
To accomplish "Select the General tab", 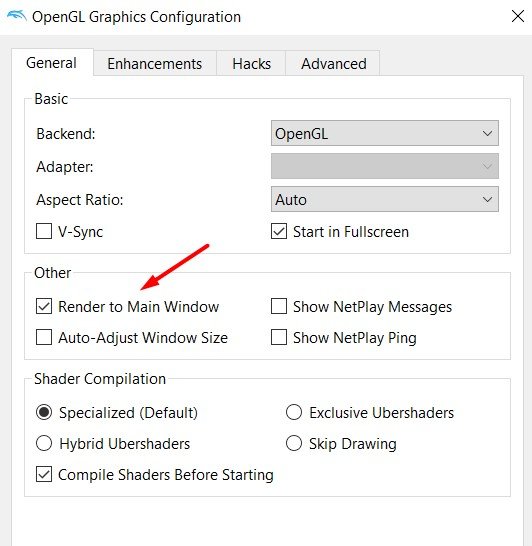I will coord(52,63).
